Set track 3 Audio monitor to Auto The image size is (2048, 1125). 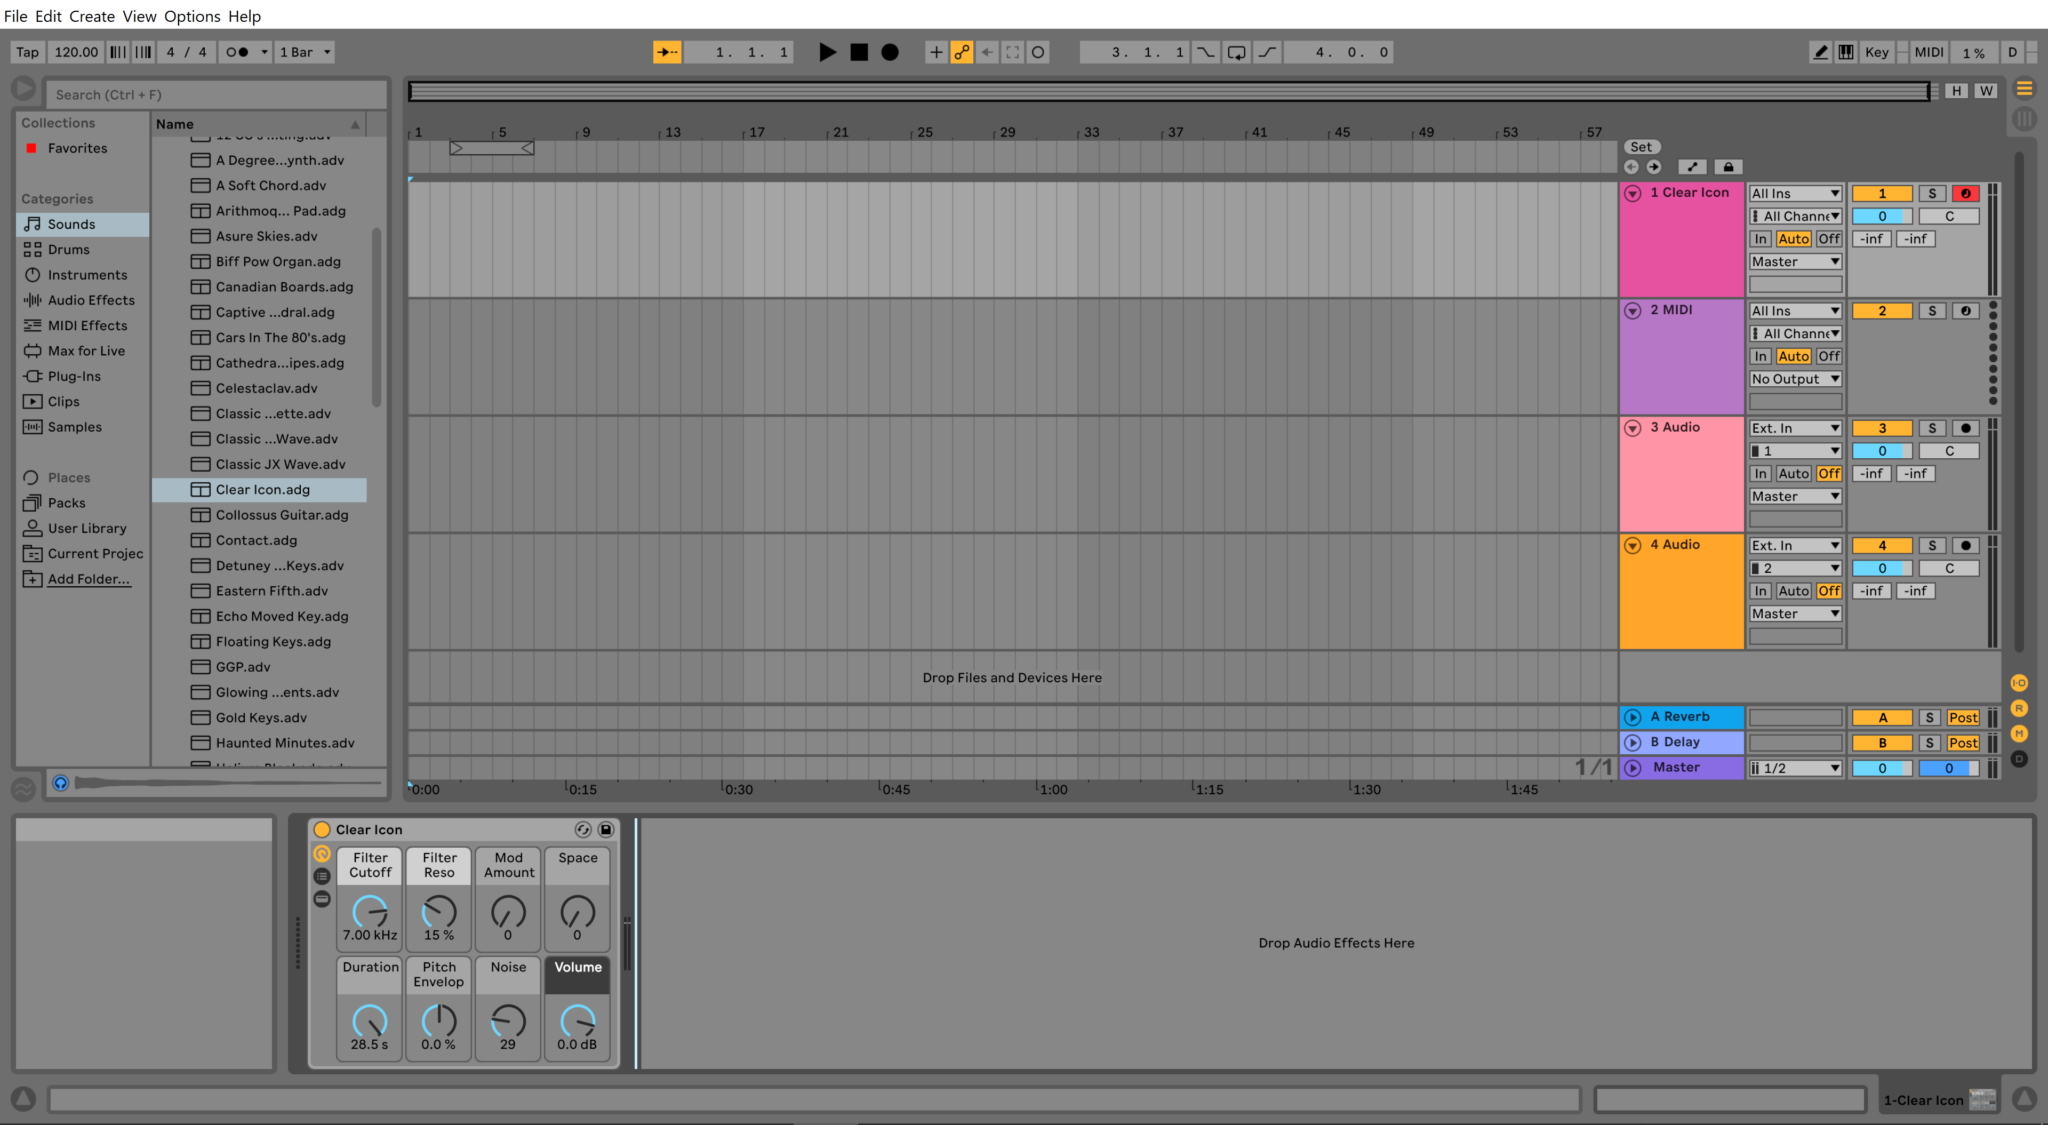pyautogui.click(x=1794, y=474)
